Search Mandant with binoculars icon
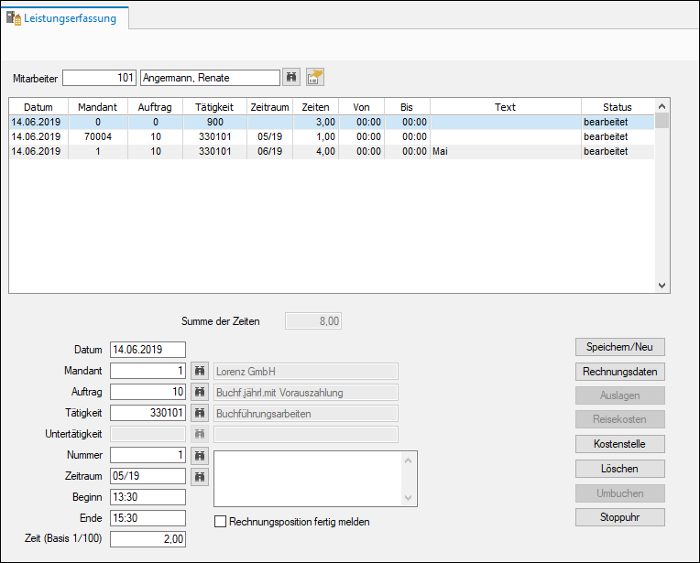The width and height of the screenshot is (700, 563). pos(200,371)
